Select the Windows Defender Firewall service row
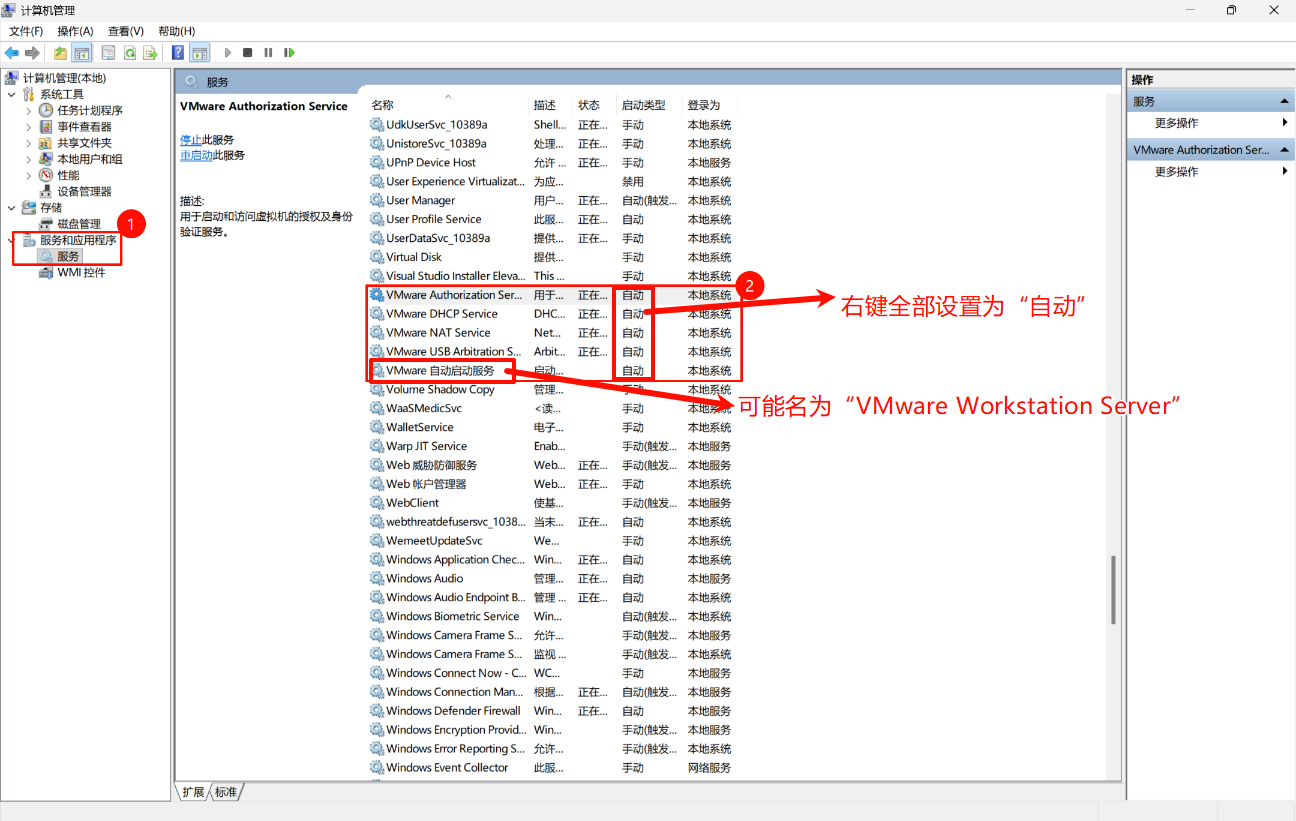This screenshot has width=1296, height=821. 551,711
